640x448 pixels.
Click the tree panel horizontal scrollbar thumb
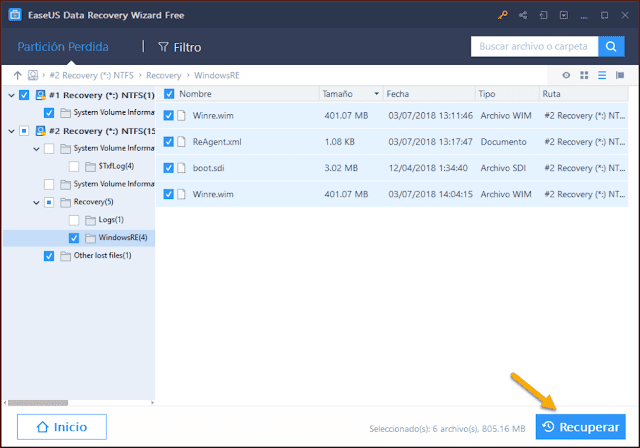[x=38, y=403]
